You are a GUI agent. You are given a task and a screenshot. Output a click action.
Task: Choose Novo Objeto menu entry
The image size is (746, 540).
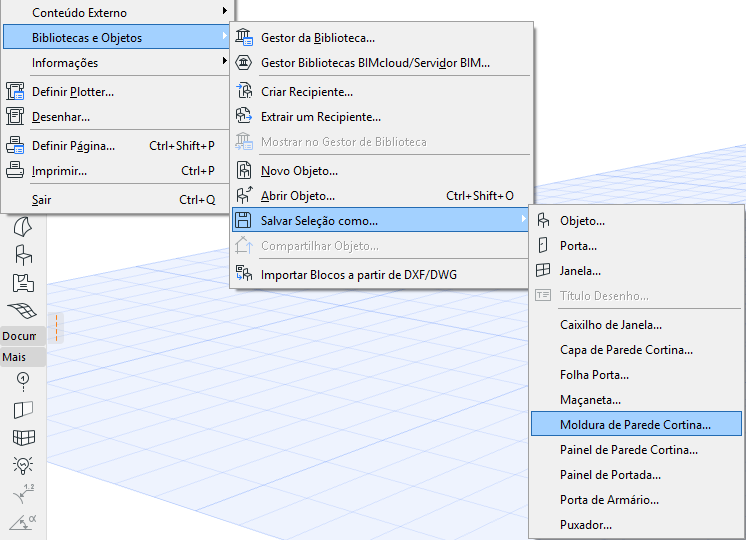pyautogui.click(x=381, y=171)
